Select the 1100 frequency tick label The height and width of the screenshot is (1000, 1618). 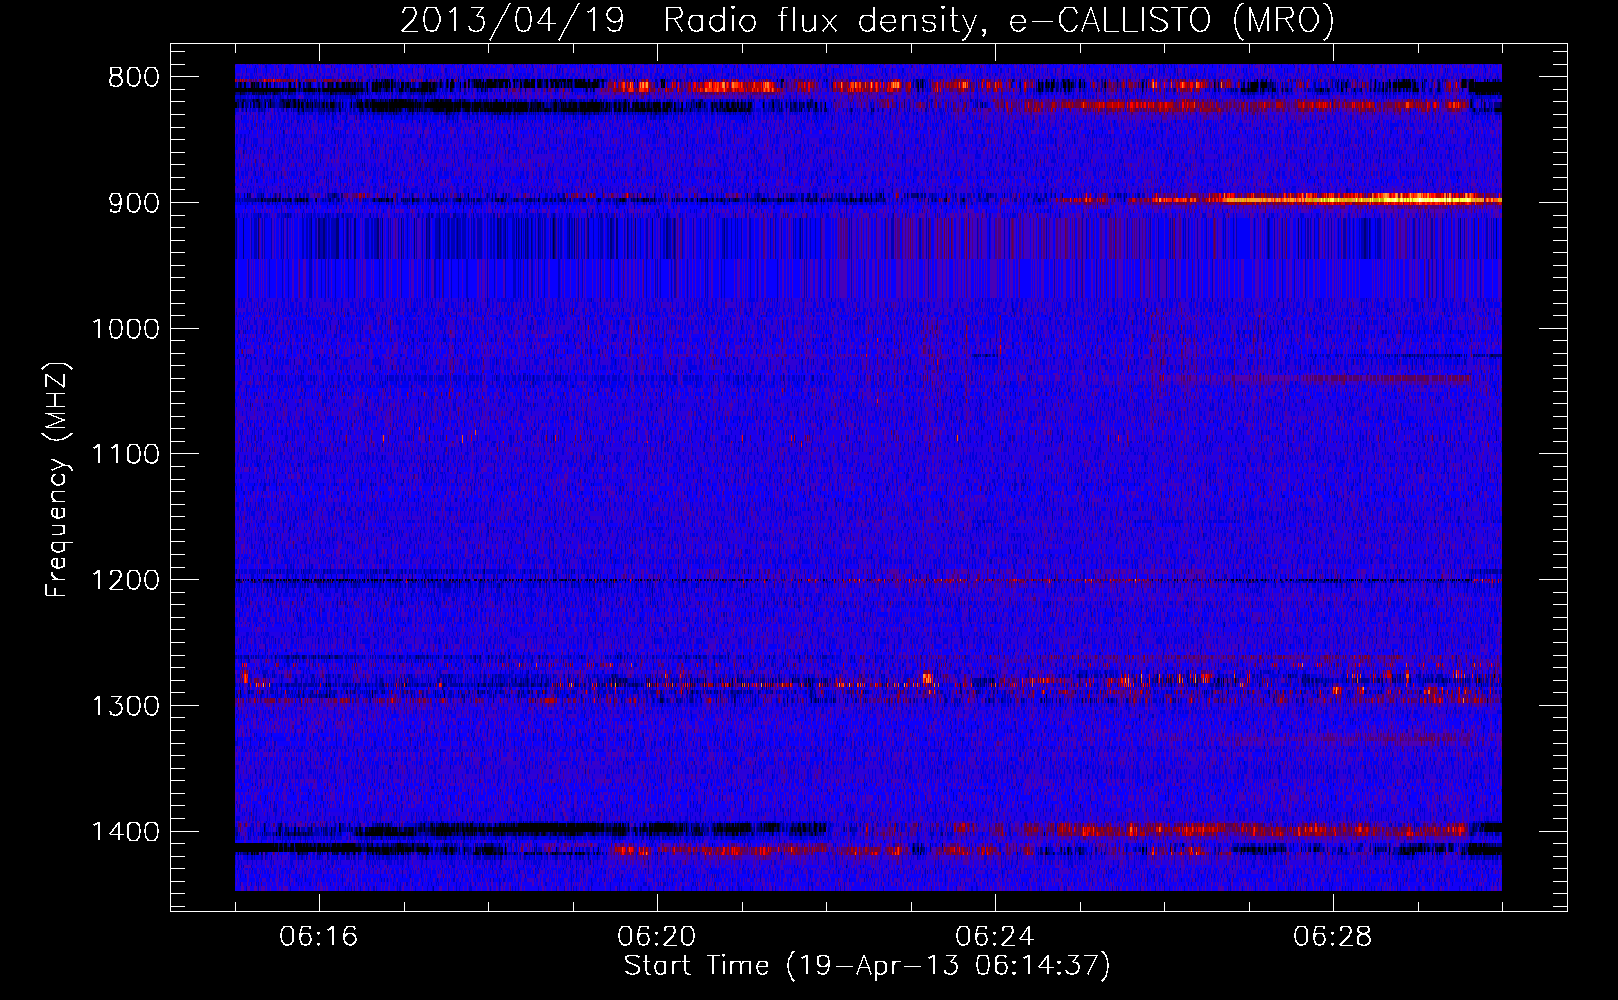point(125,455)
